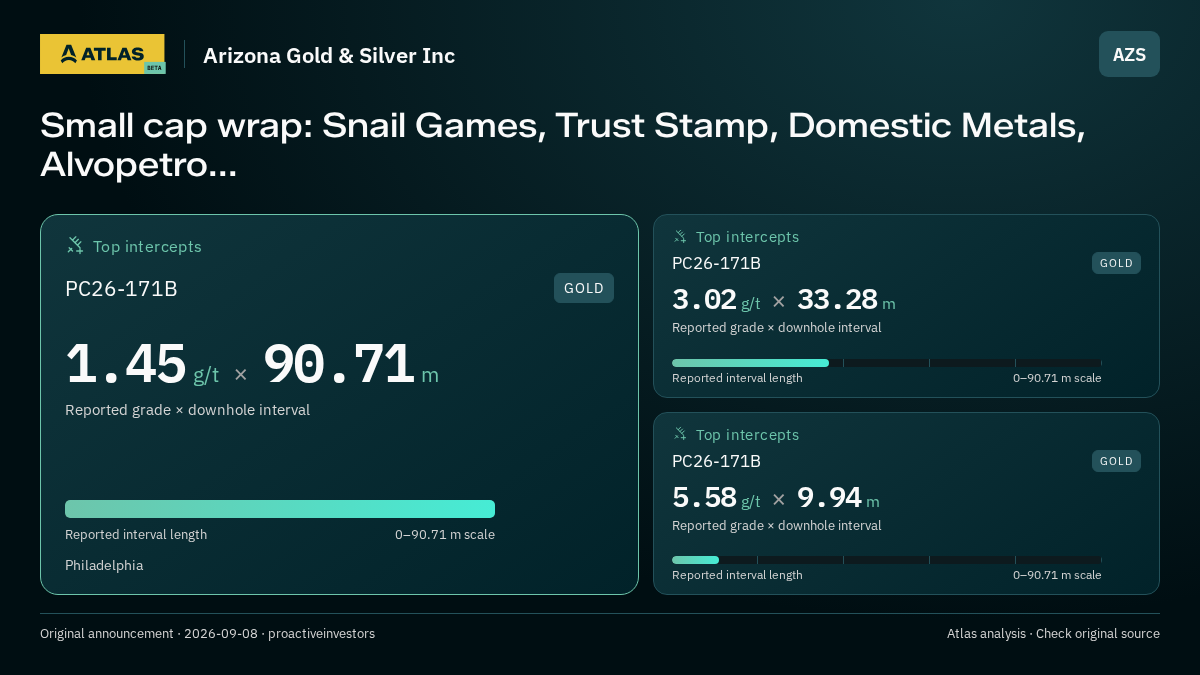The width and height of the screenshot is (1200, 675).
Task: Click the 5.58 grade value
Action: [704, 497]
